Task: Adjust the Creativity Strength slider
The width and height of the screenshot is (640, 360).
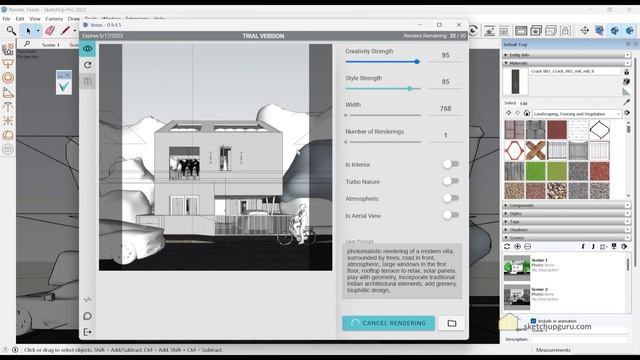Action: (x=383, y=62)
